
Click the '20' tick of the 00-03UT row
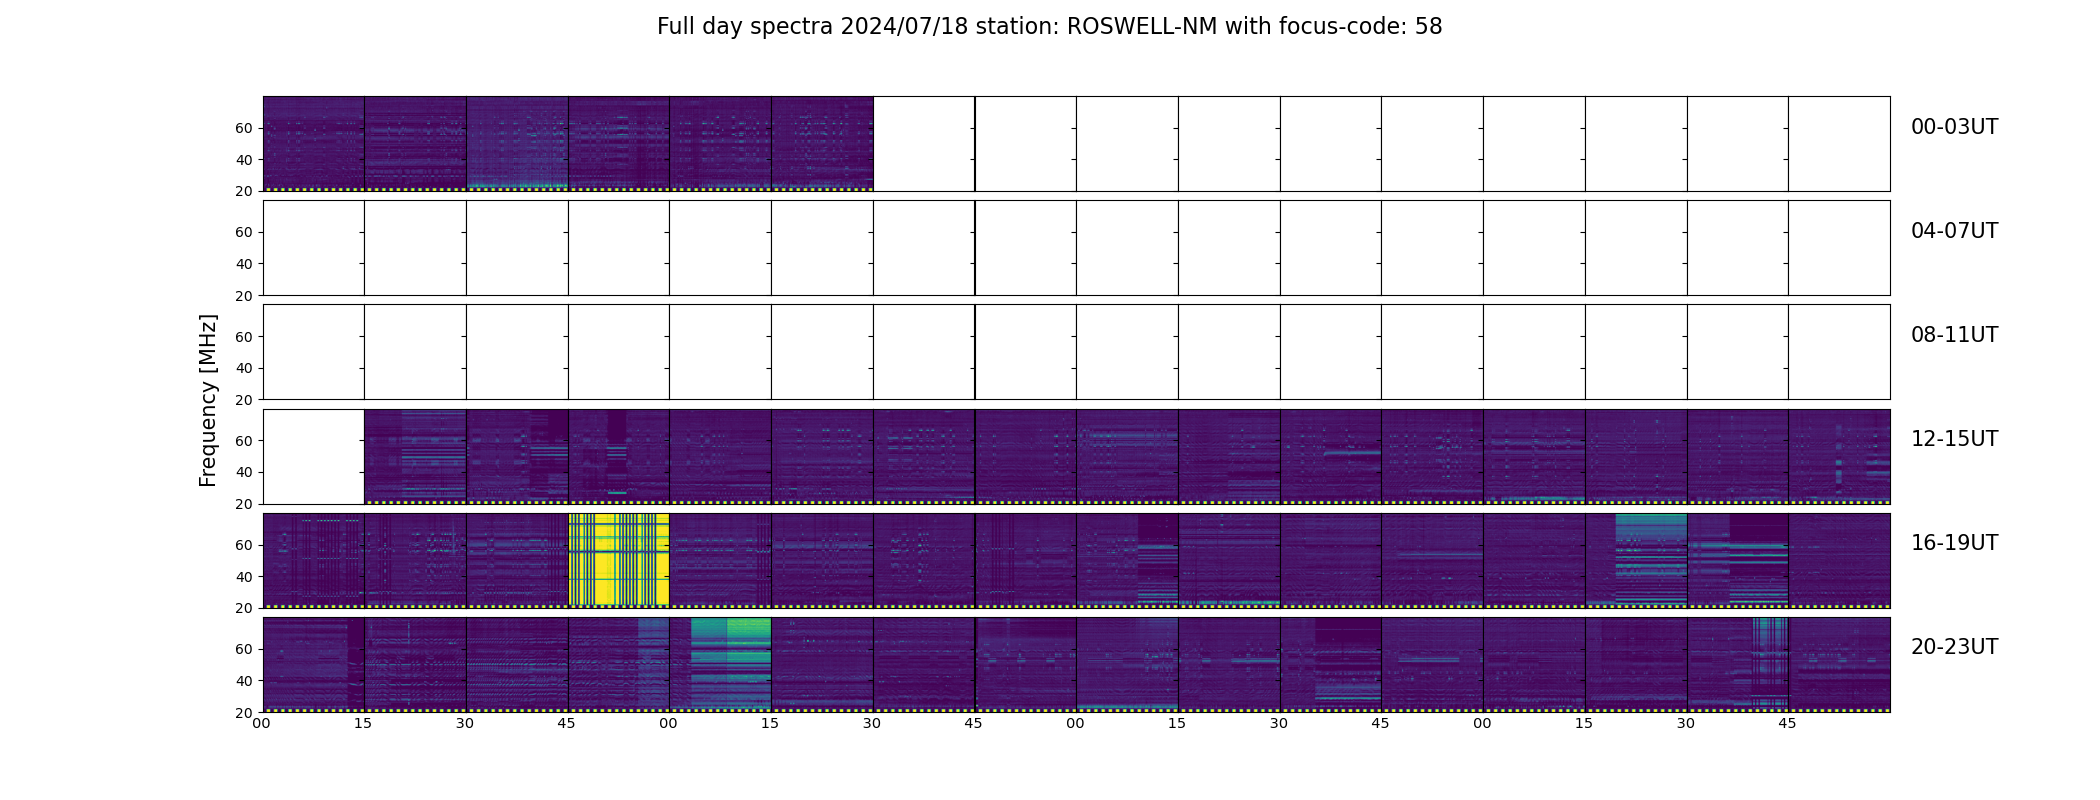pyautogui.click(x=244, y=191)
